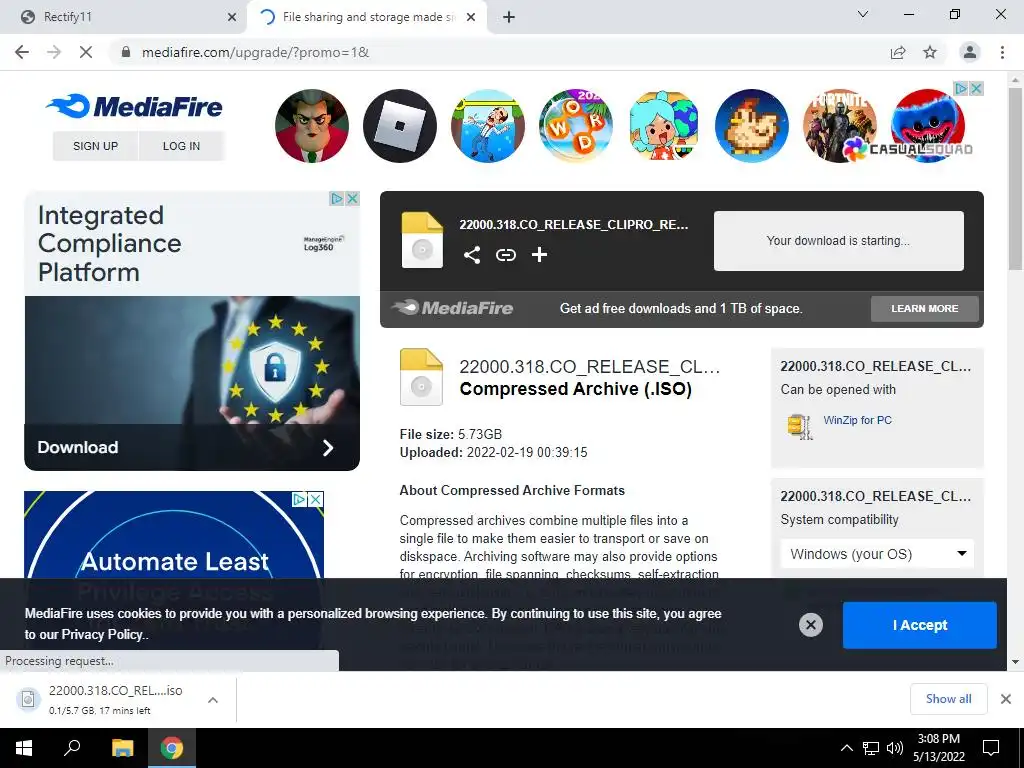Open the Scary Teacher game icon
Viewport: 1024px width, 768px height.
(312, 125)
